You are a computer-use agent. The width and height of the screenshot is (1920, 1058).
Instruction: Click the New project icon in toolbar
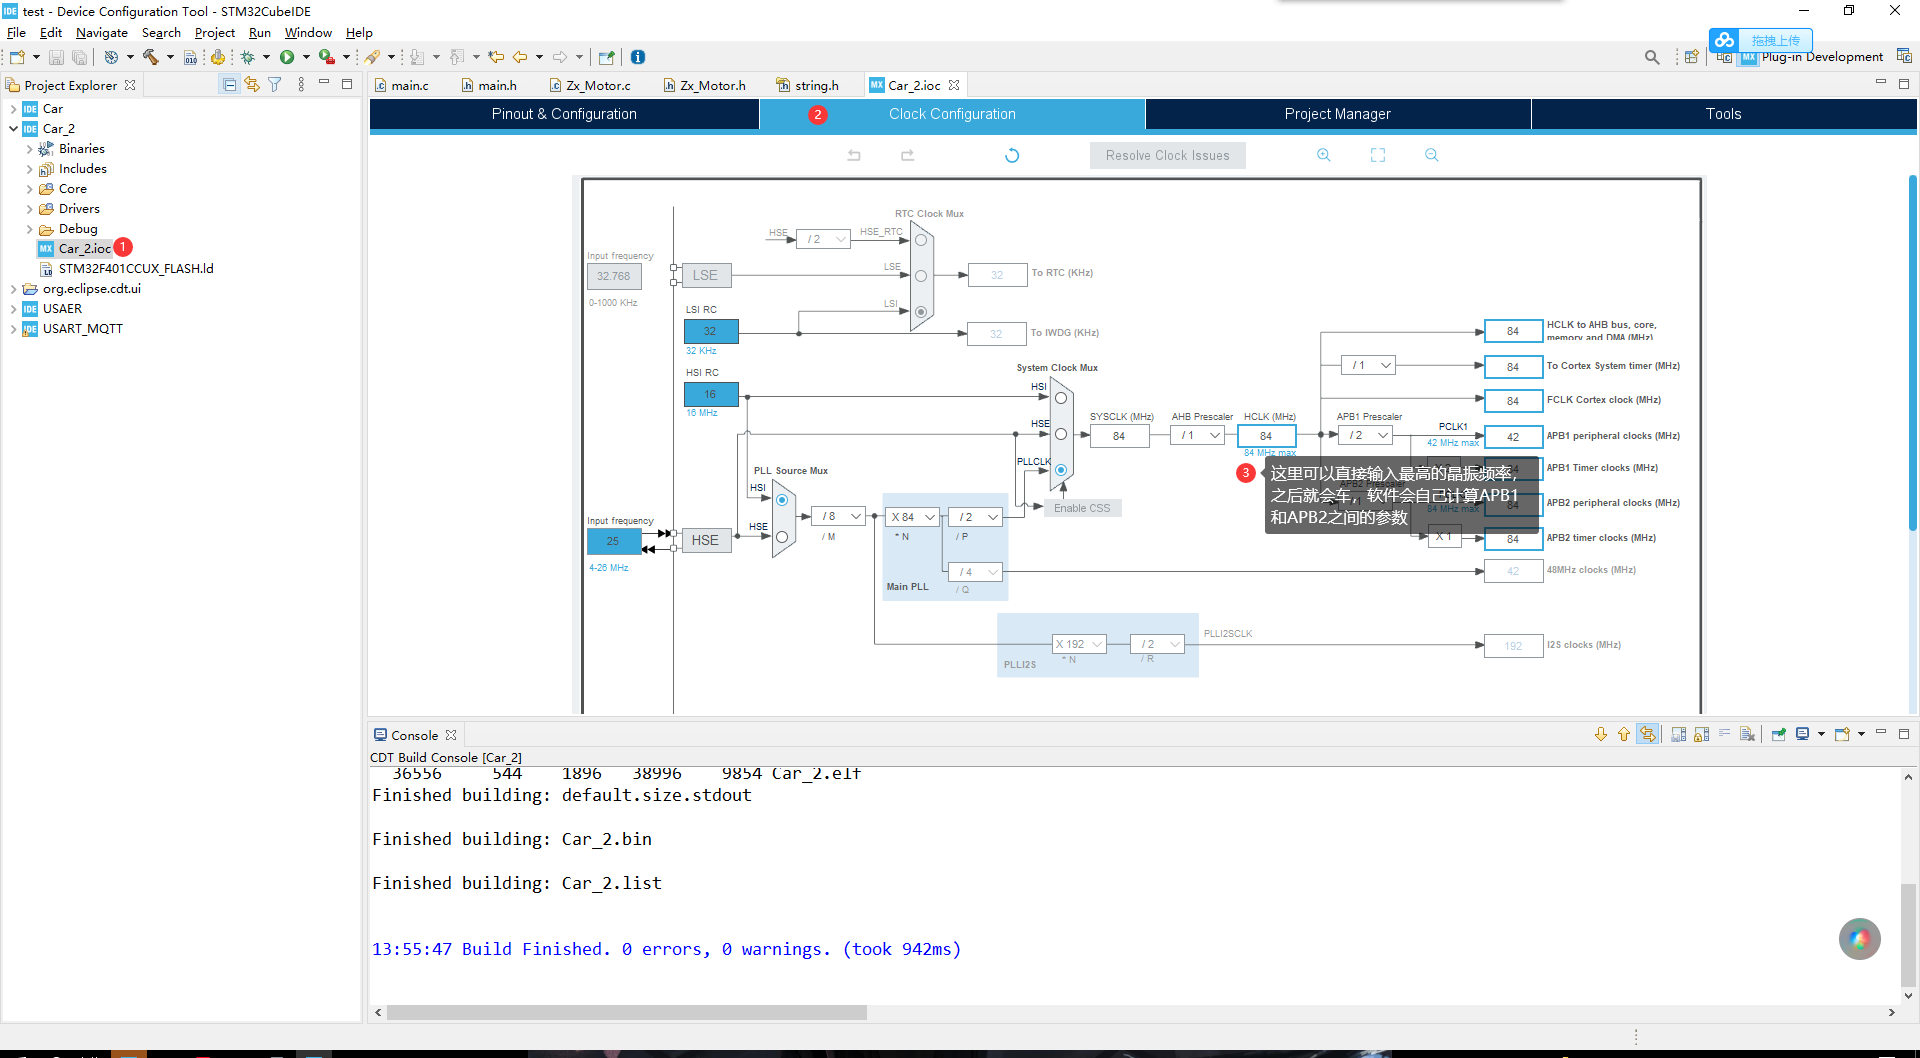pos(16,57)
